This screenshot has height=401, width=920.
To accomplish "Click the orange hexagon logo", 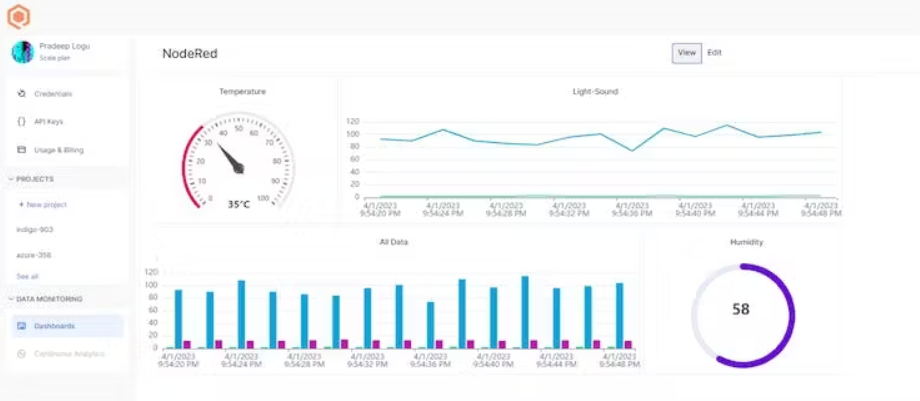I will tap(18, 16).
